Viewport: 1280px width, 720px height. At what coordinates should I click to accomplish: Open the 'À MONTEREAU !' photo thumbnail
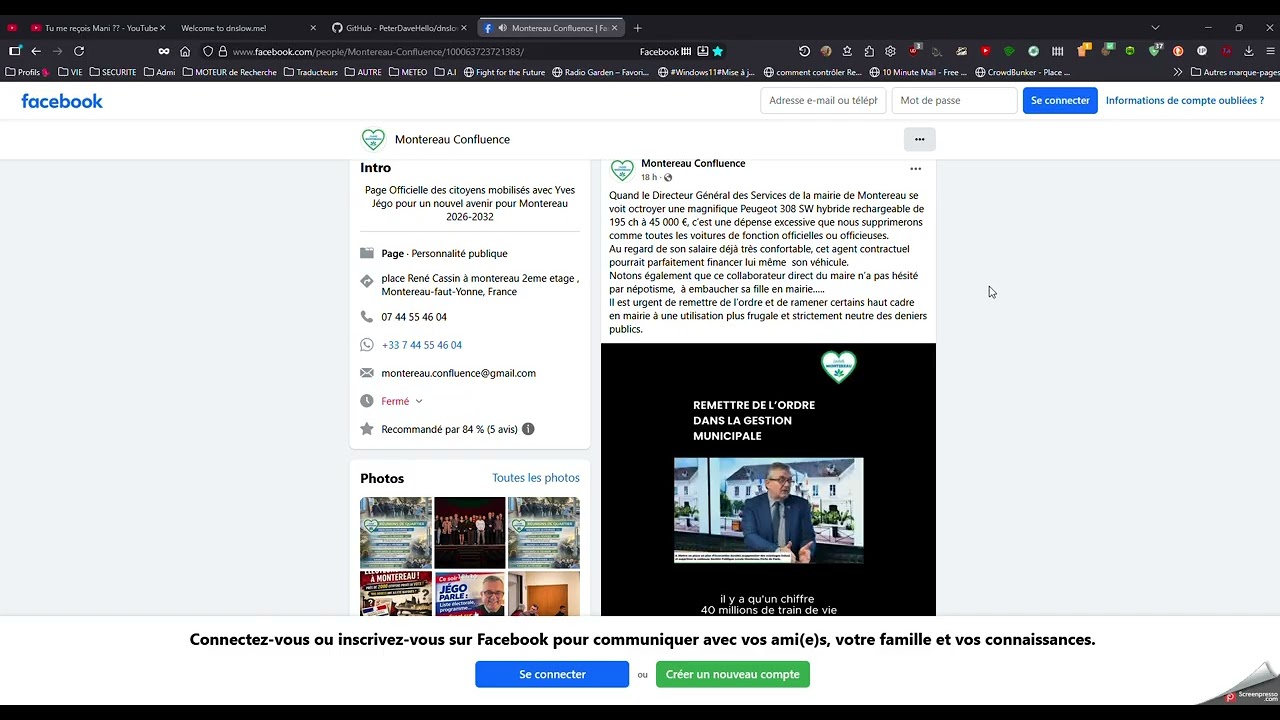click(x=396, y=593)
